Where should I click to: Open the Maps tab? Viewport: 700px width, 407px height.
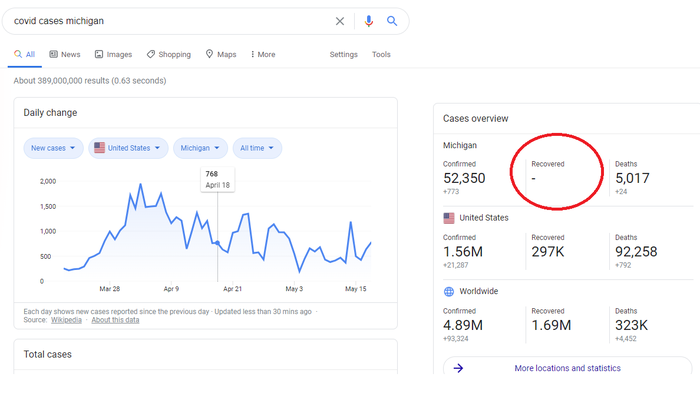[221, 55]
